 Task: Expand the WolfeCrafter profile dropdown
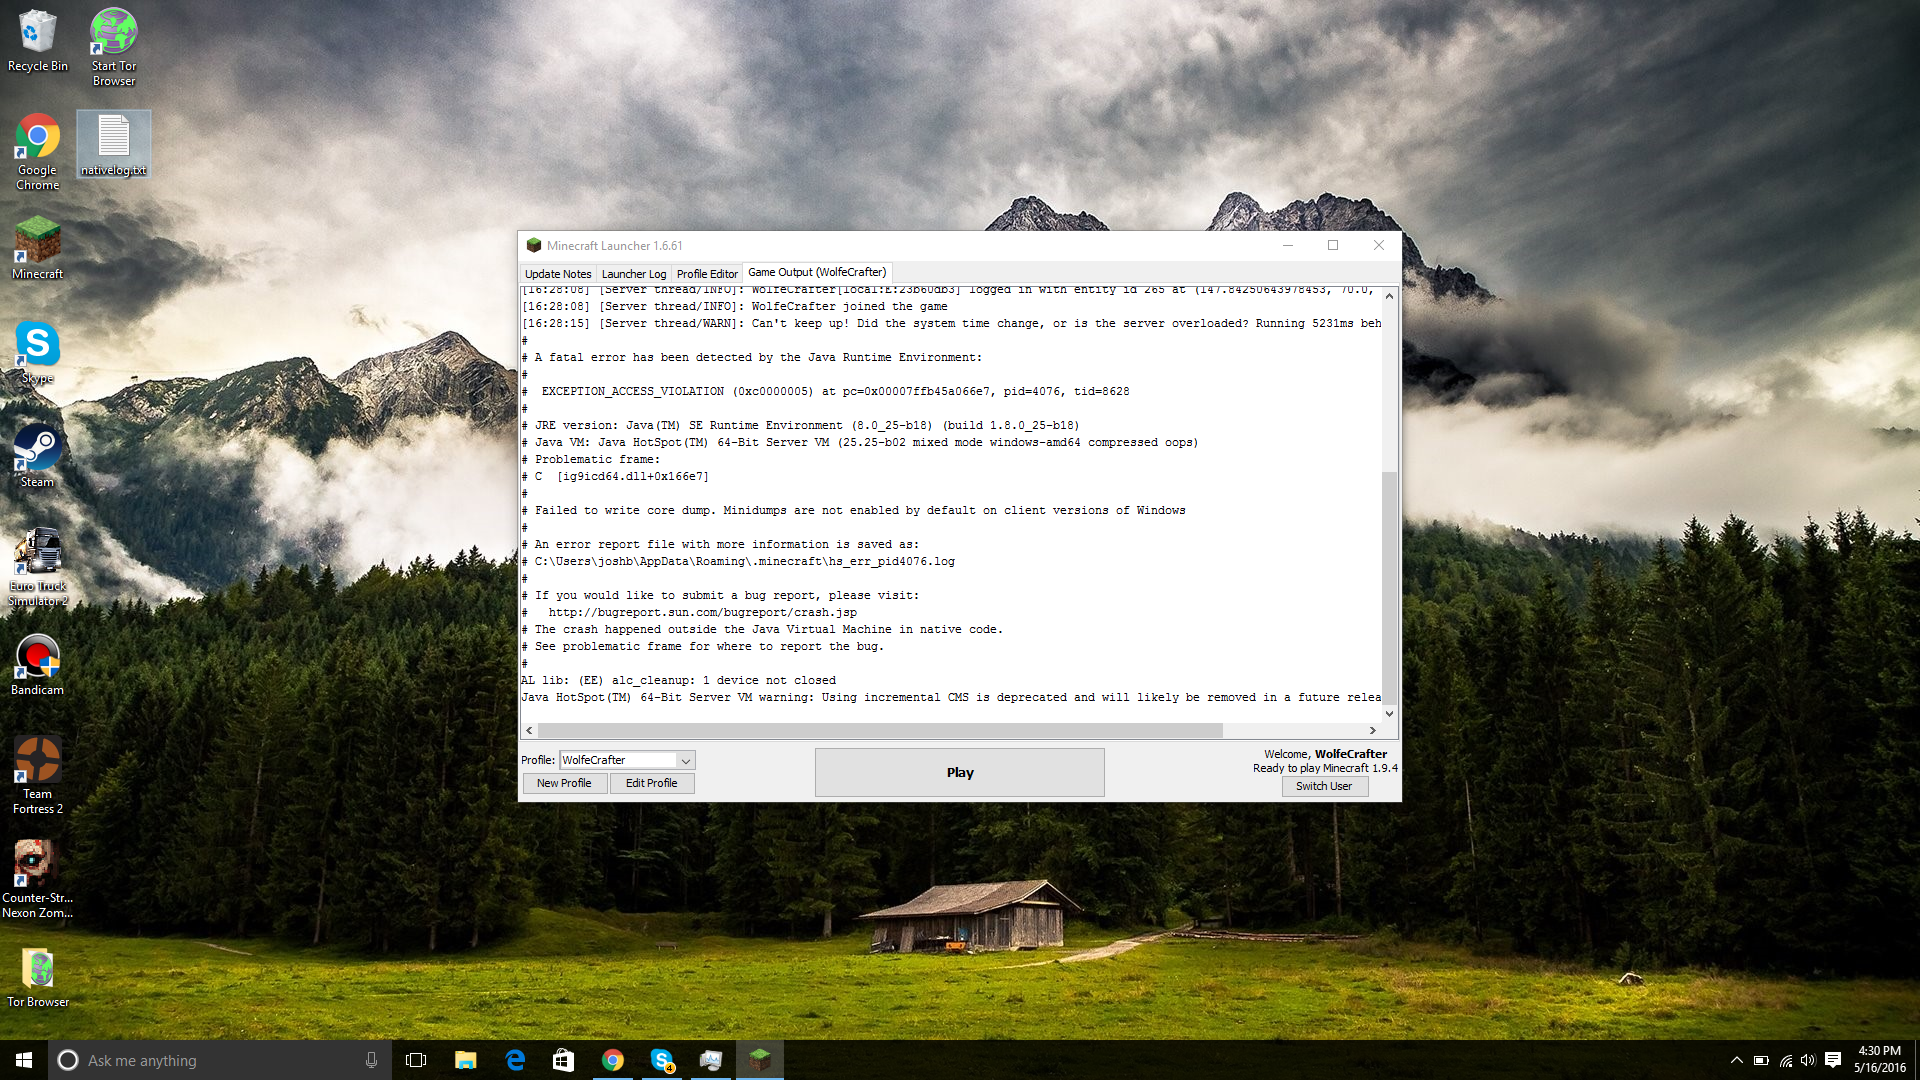pyautogui.click(x=685, y=761)
